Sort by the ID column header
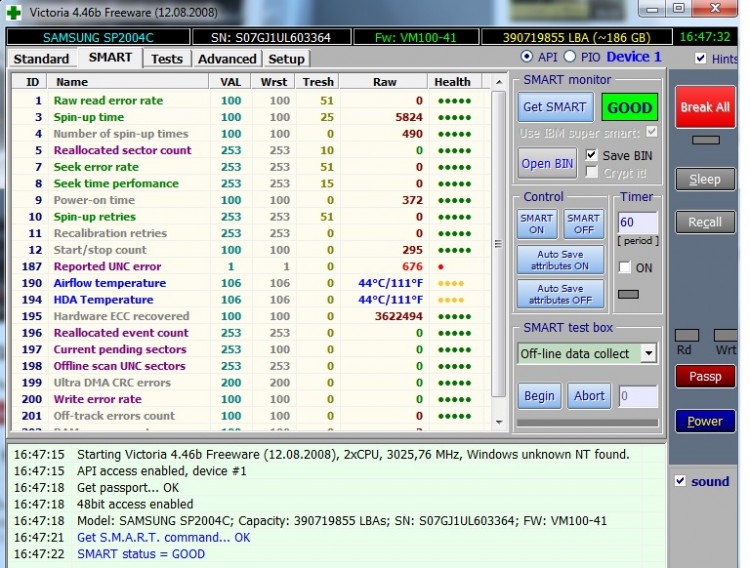The image size is (750, 568). click(x=32, y=82)
